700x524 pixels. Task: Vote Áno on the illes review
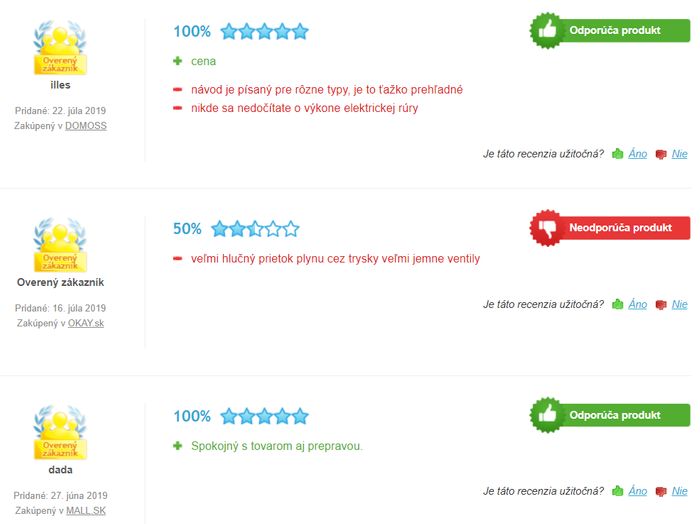pos(638,154)
